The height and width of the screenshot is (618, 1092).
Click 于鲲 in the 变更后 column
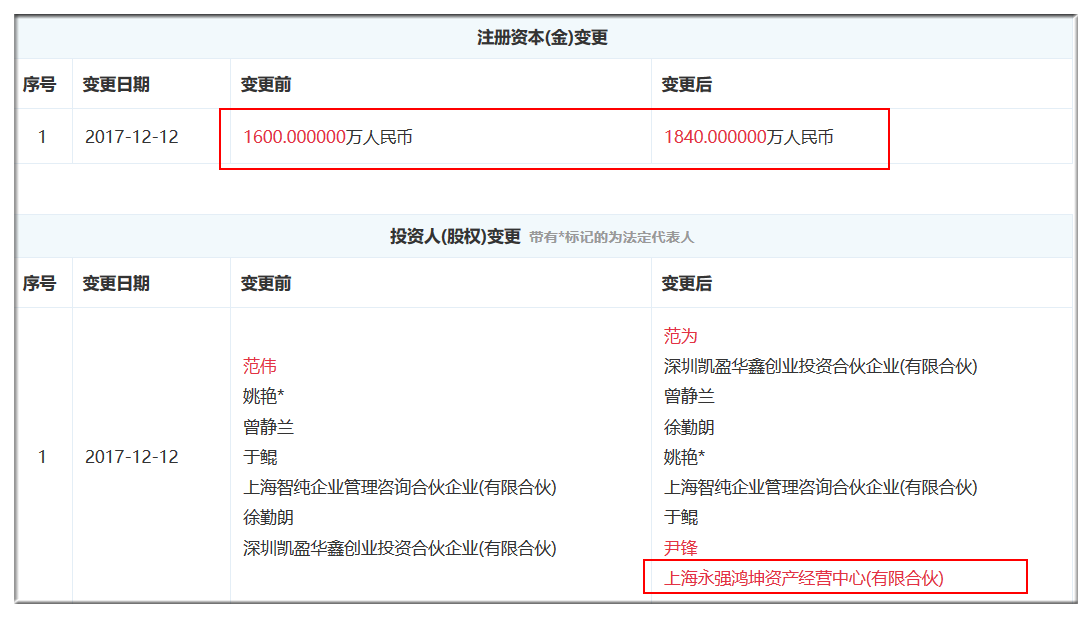tap(681, 517)
